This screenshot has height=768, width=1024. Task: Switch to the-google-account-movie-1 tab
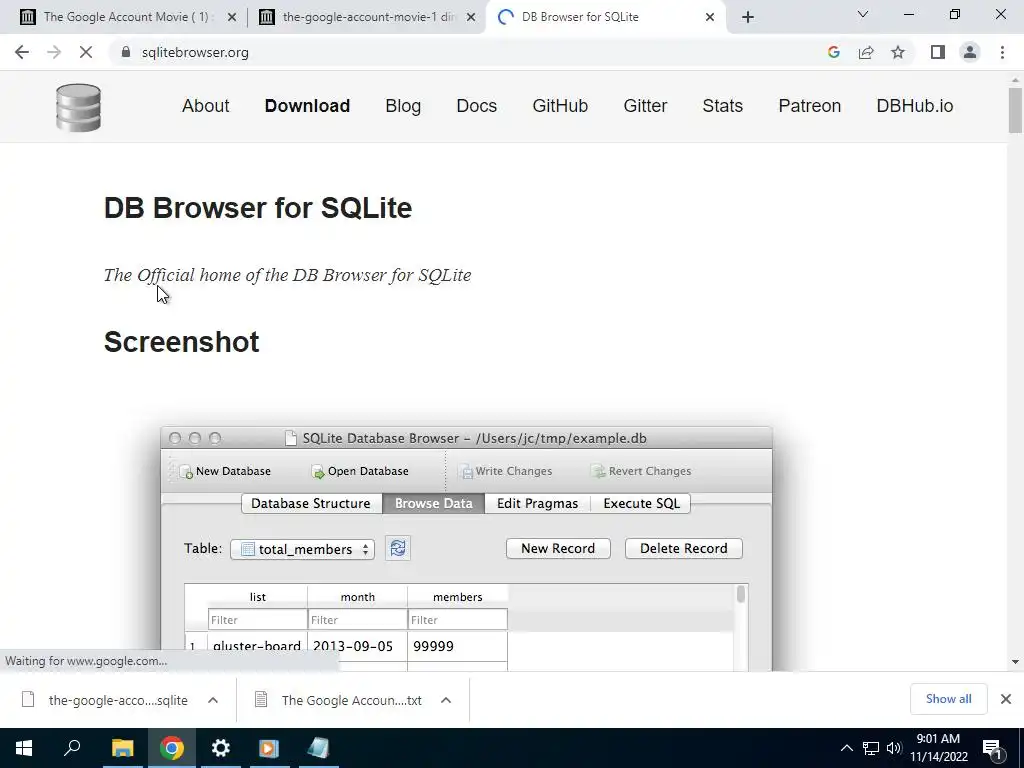tap(369, 17)
